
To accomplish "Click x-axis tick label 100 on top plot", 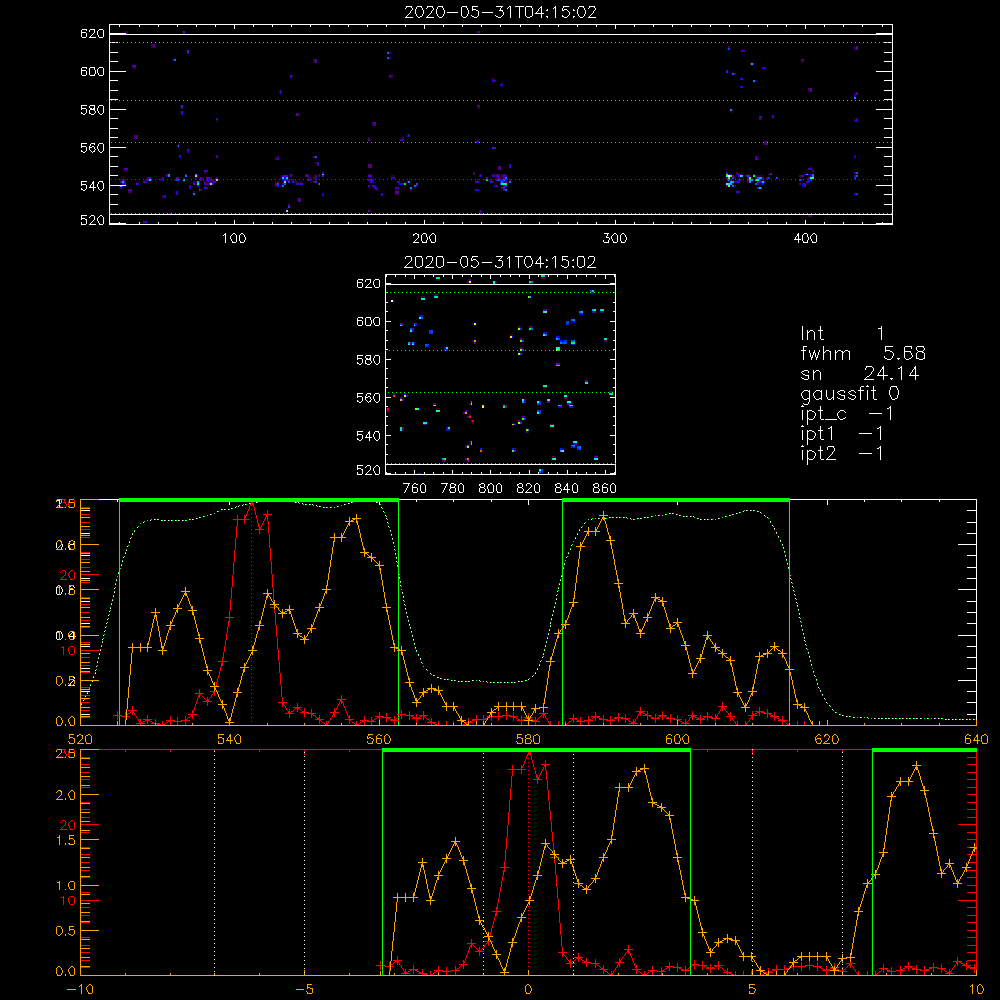I will 234,239.
